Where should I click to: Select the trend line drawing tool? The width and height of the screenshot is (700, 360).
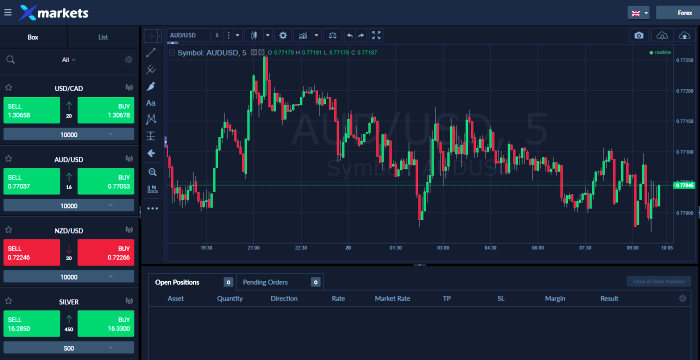[151, 53]
